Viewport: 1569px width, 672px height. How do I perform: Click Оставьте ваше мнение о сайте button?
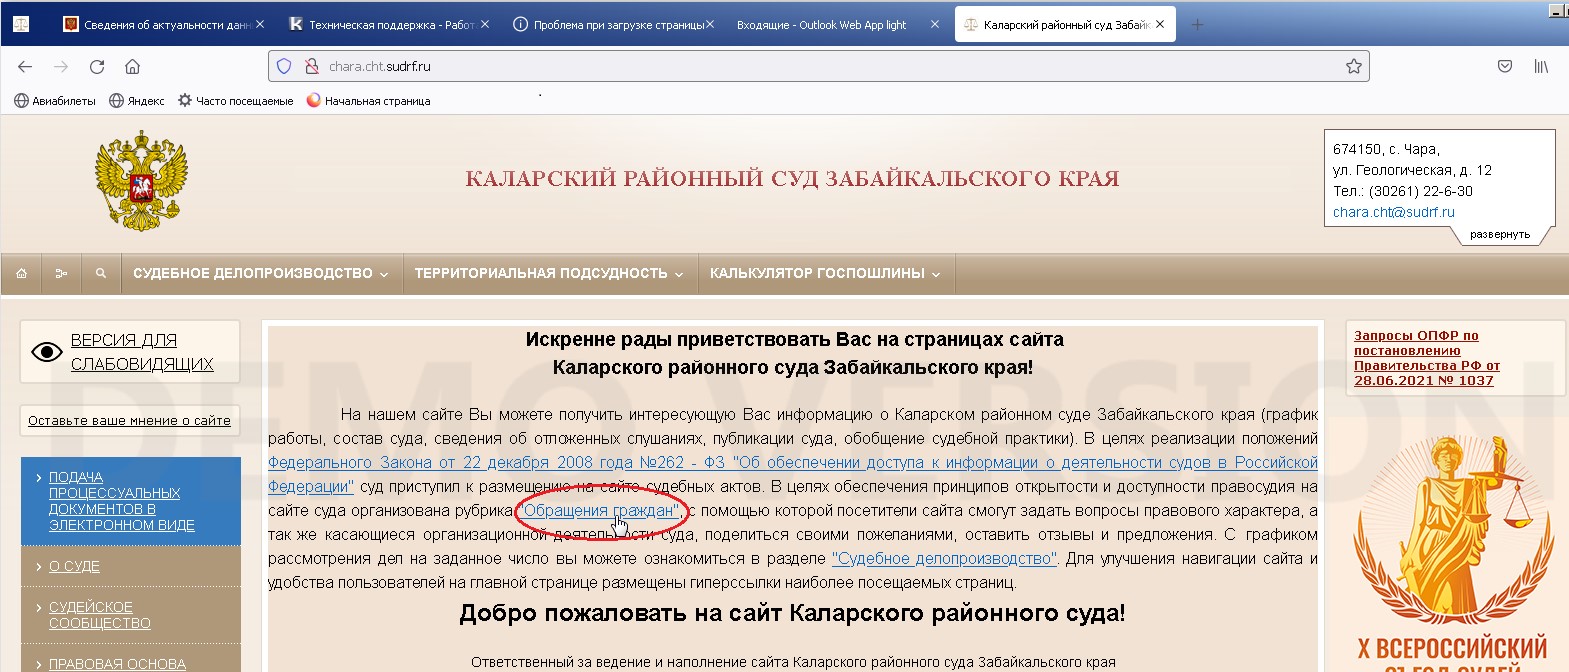pyautogui.click(x=129, y=421)
